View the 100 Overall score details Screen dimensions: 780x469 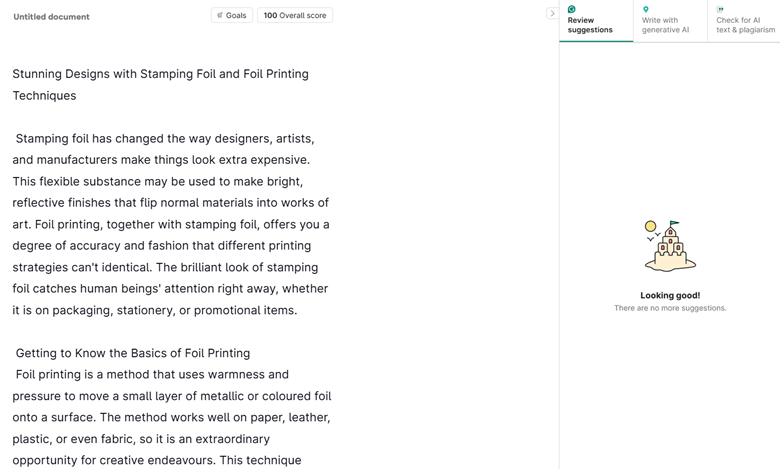(295, 16)
